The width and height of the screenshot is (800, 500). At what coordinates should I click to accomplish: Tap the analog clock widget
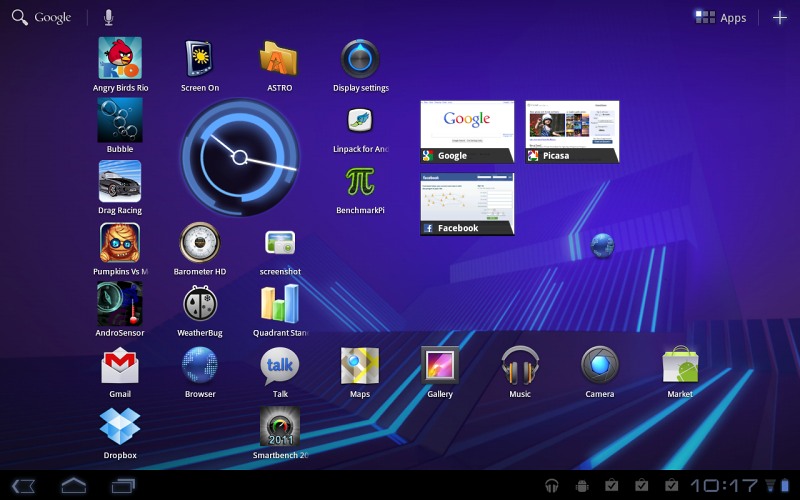[x=240, y=157]
